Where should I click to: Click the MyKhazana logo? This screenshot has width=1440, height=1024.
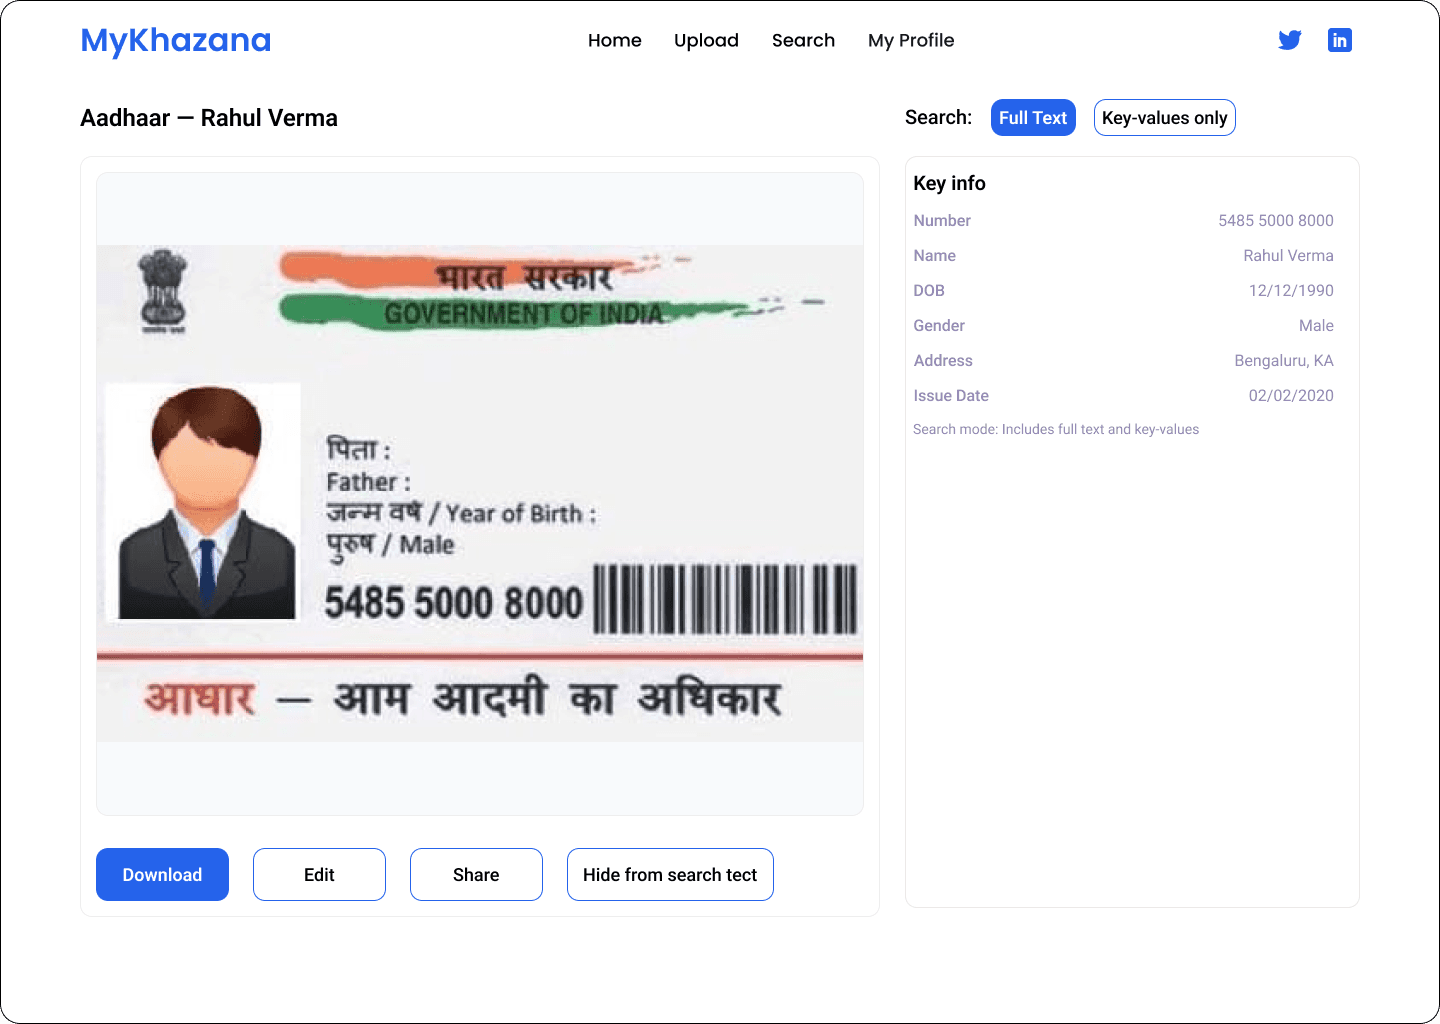(176, 40)
